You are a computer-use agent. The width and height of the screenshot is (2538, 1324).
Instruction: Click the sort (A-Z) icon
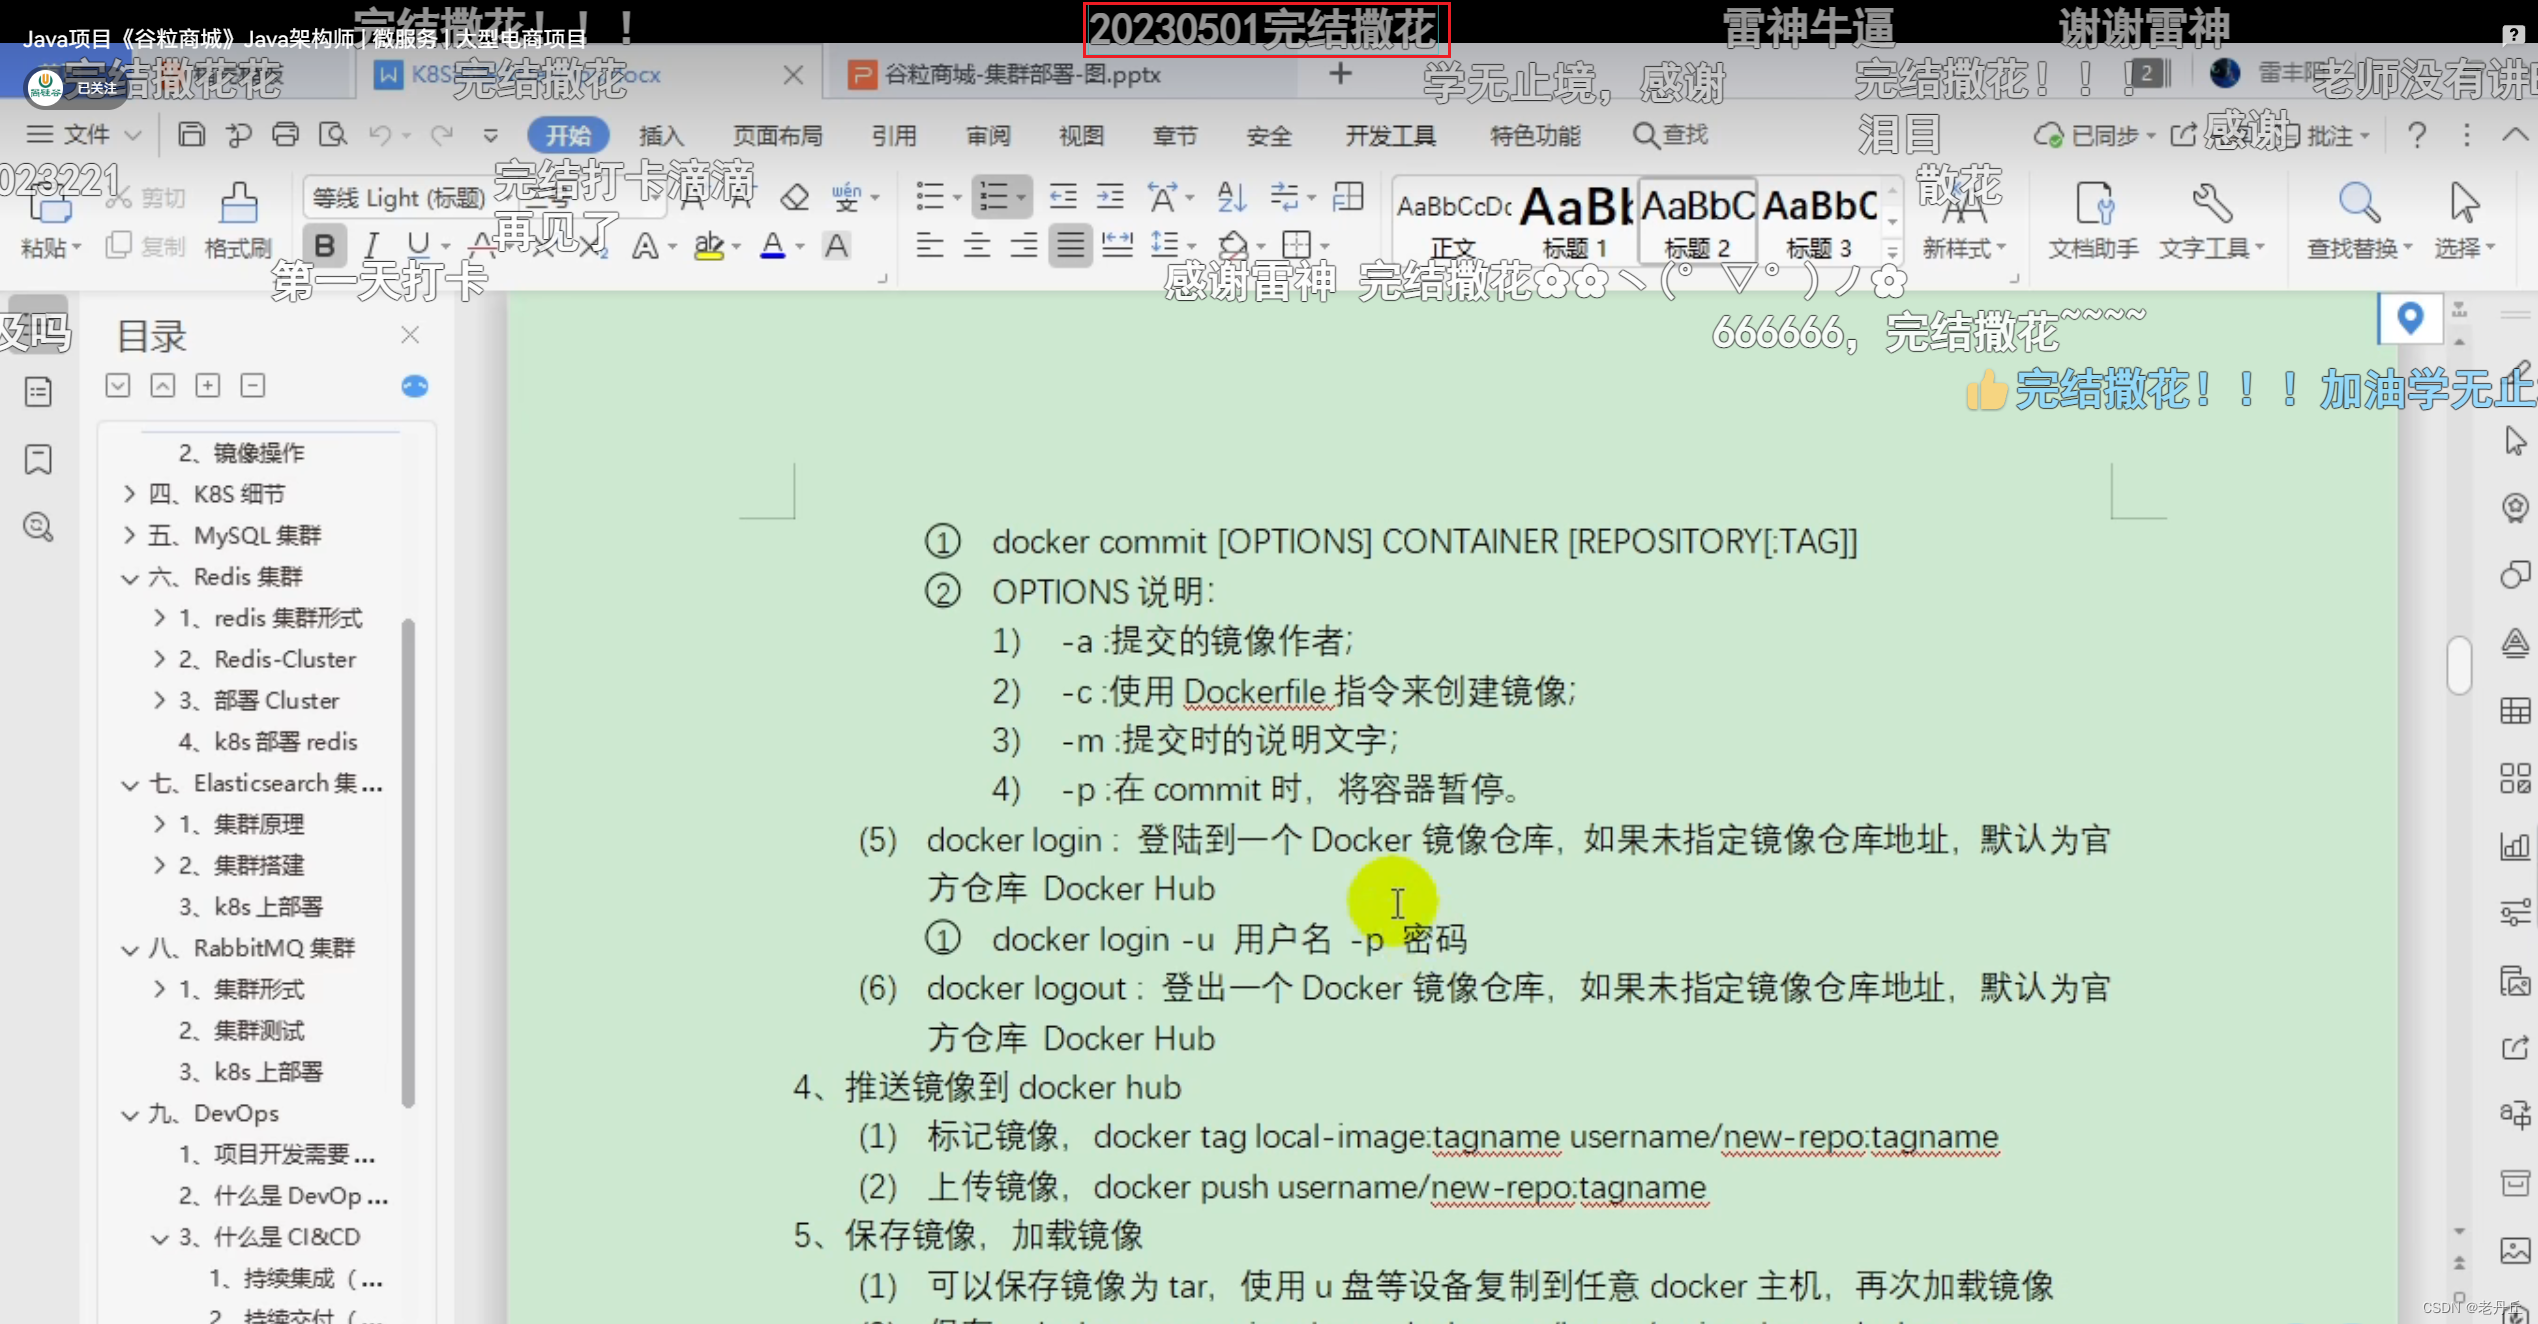point(1231,197)
